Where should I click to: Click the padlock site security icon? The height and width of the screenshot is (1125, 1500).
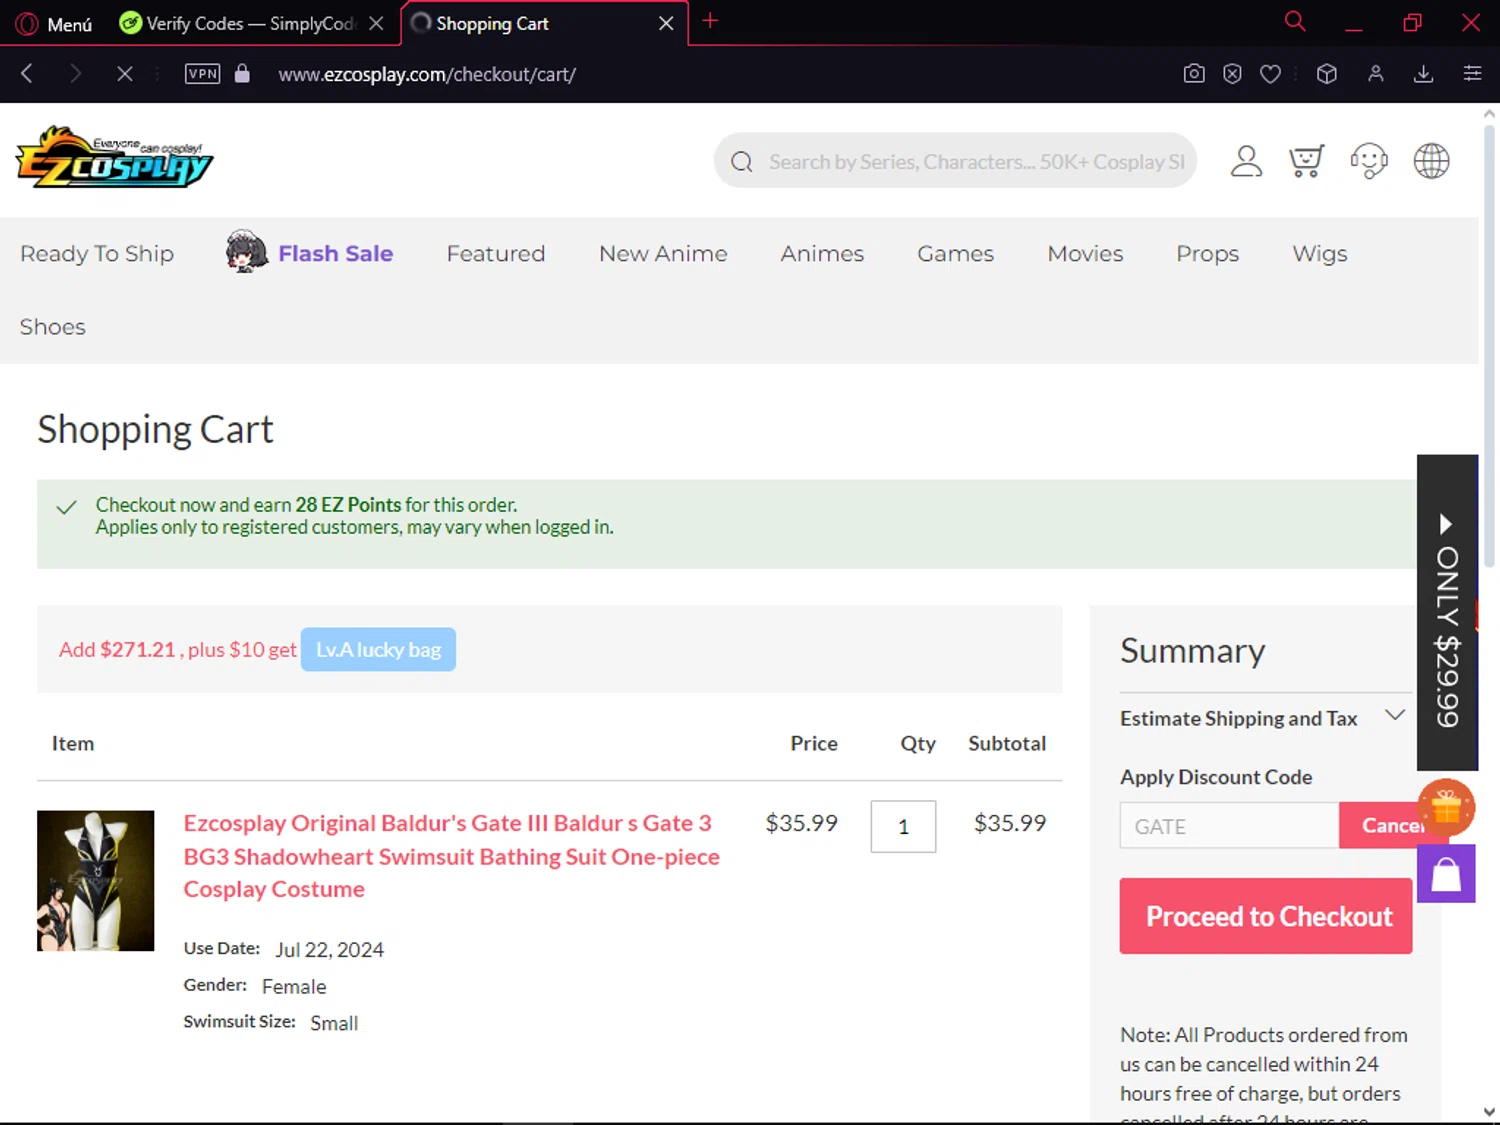pyautogui.click(x=242, y=73)
